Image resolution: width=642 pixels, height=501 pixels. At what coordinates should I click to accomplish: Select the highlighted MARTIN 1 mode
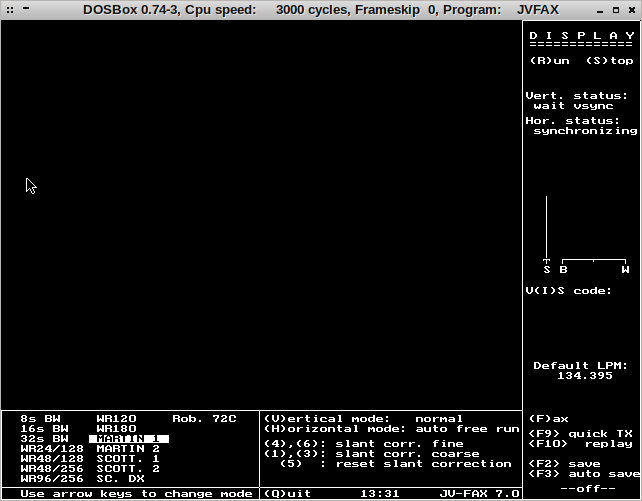[128, 439]
